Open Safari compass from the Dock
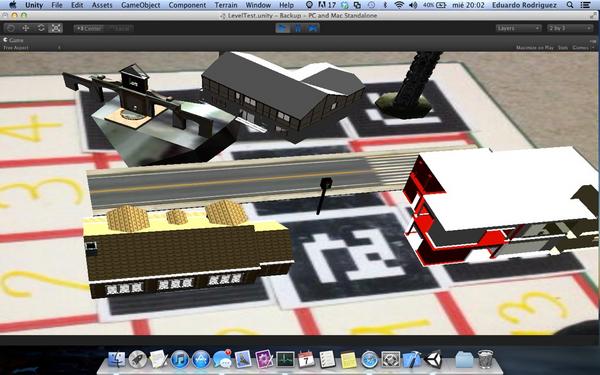The image size is (600, 375). (x=370, y=360)
